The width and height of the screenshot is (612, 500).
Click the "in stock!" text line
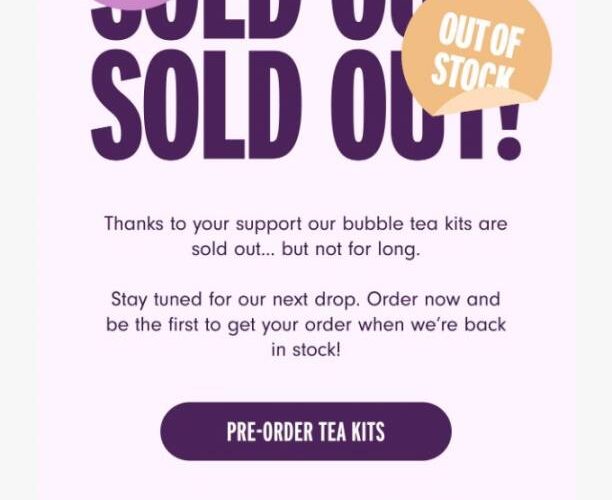(x=305, y=350)
